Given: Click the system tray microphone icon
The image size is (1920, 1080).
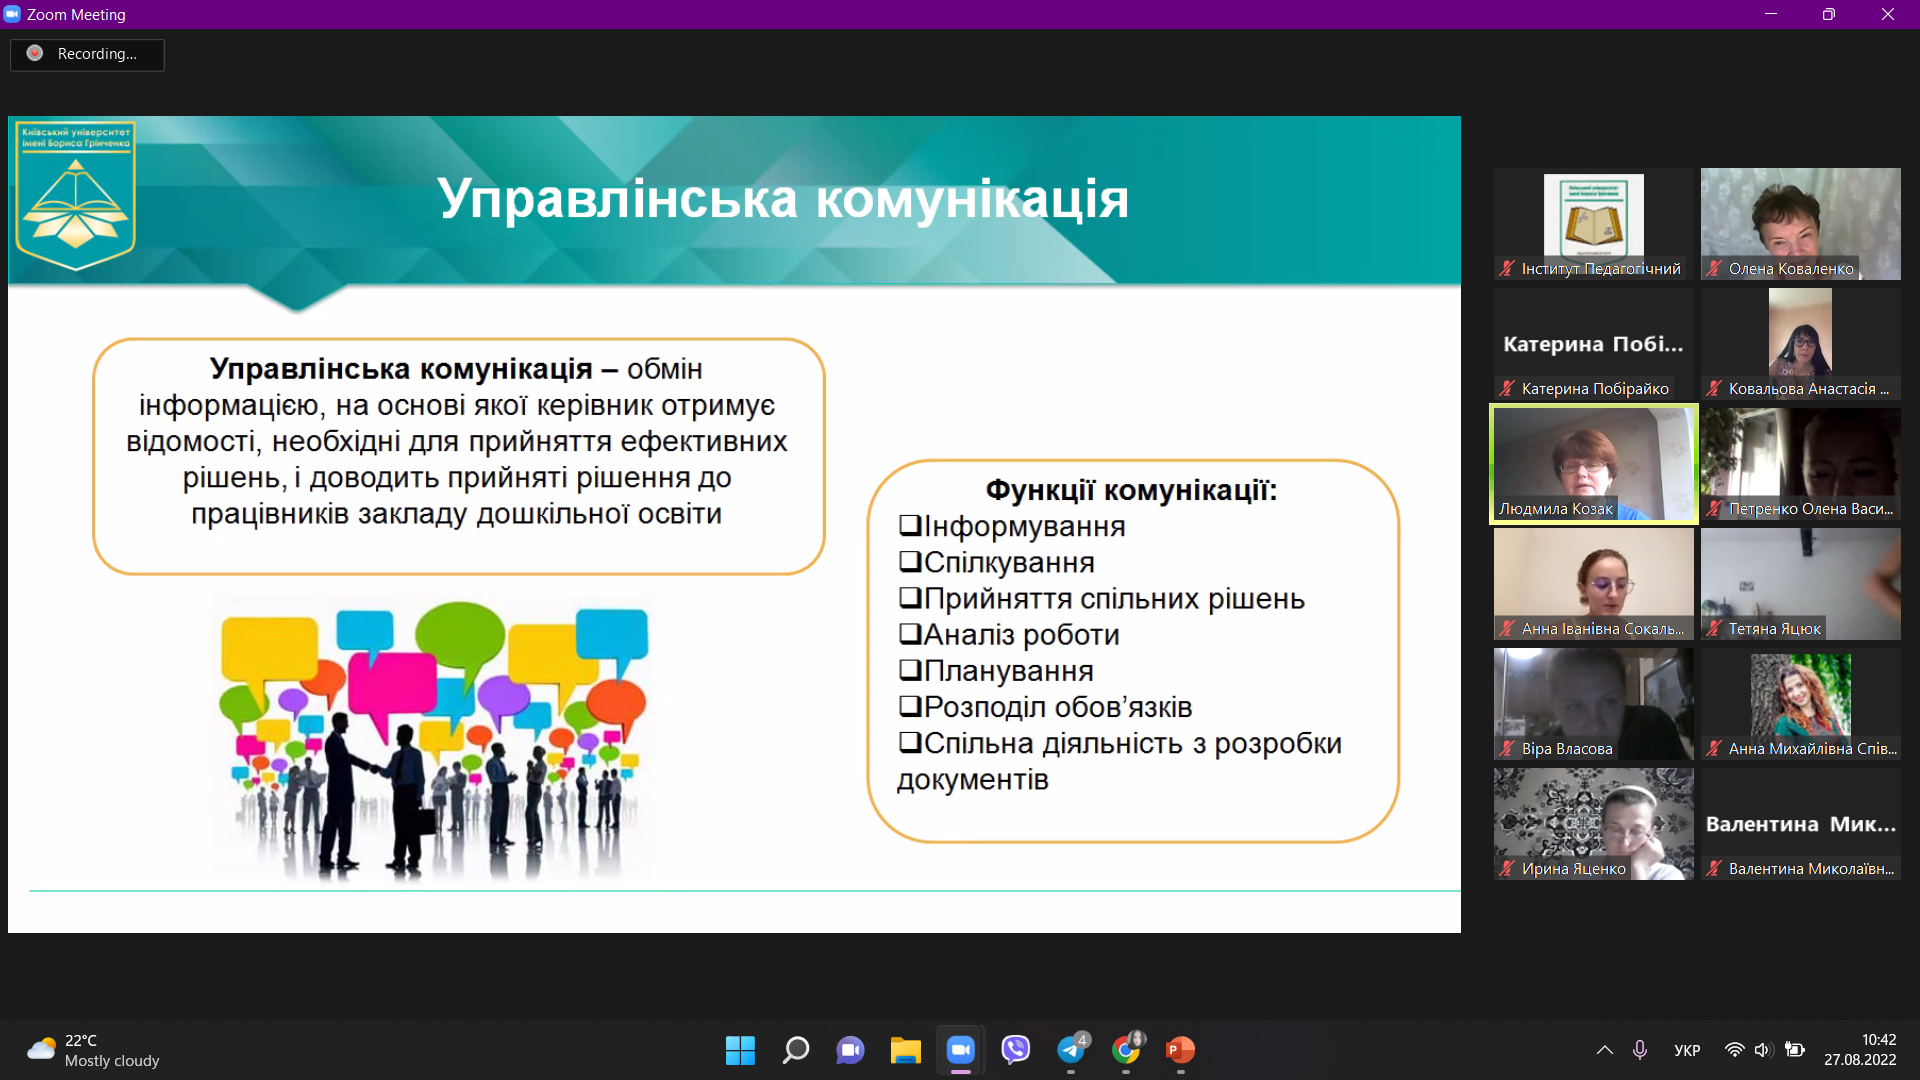Looking at the screenshot, I should point(1640,1050).
